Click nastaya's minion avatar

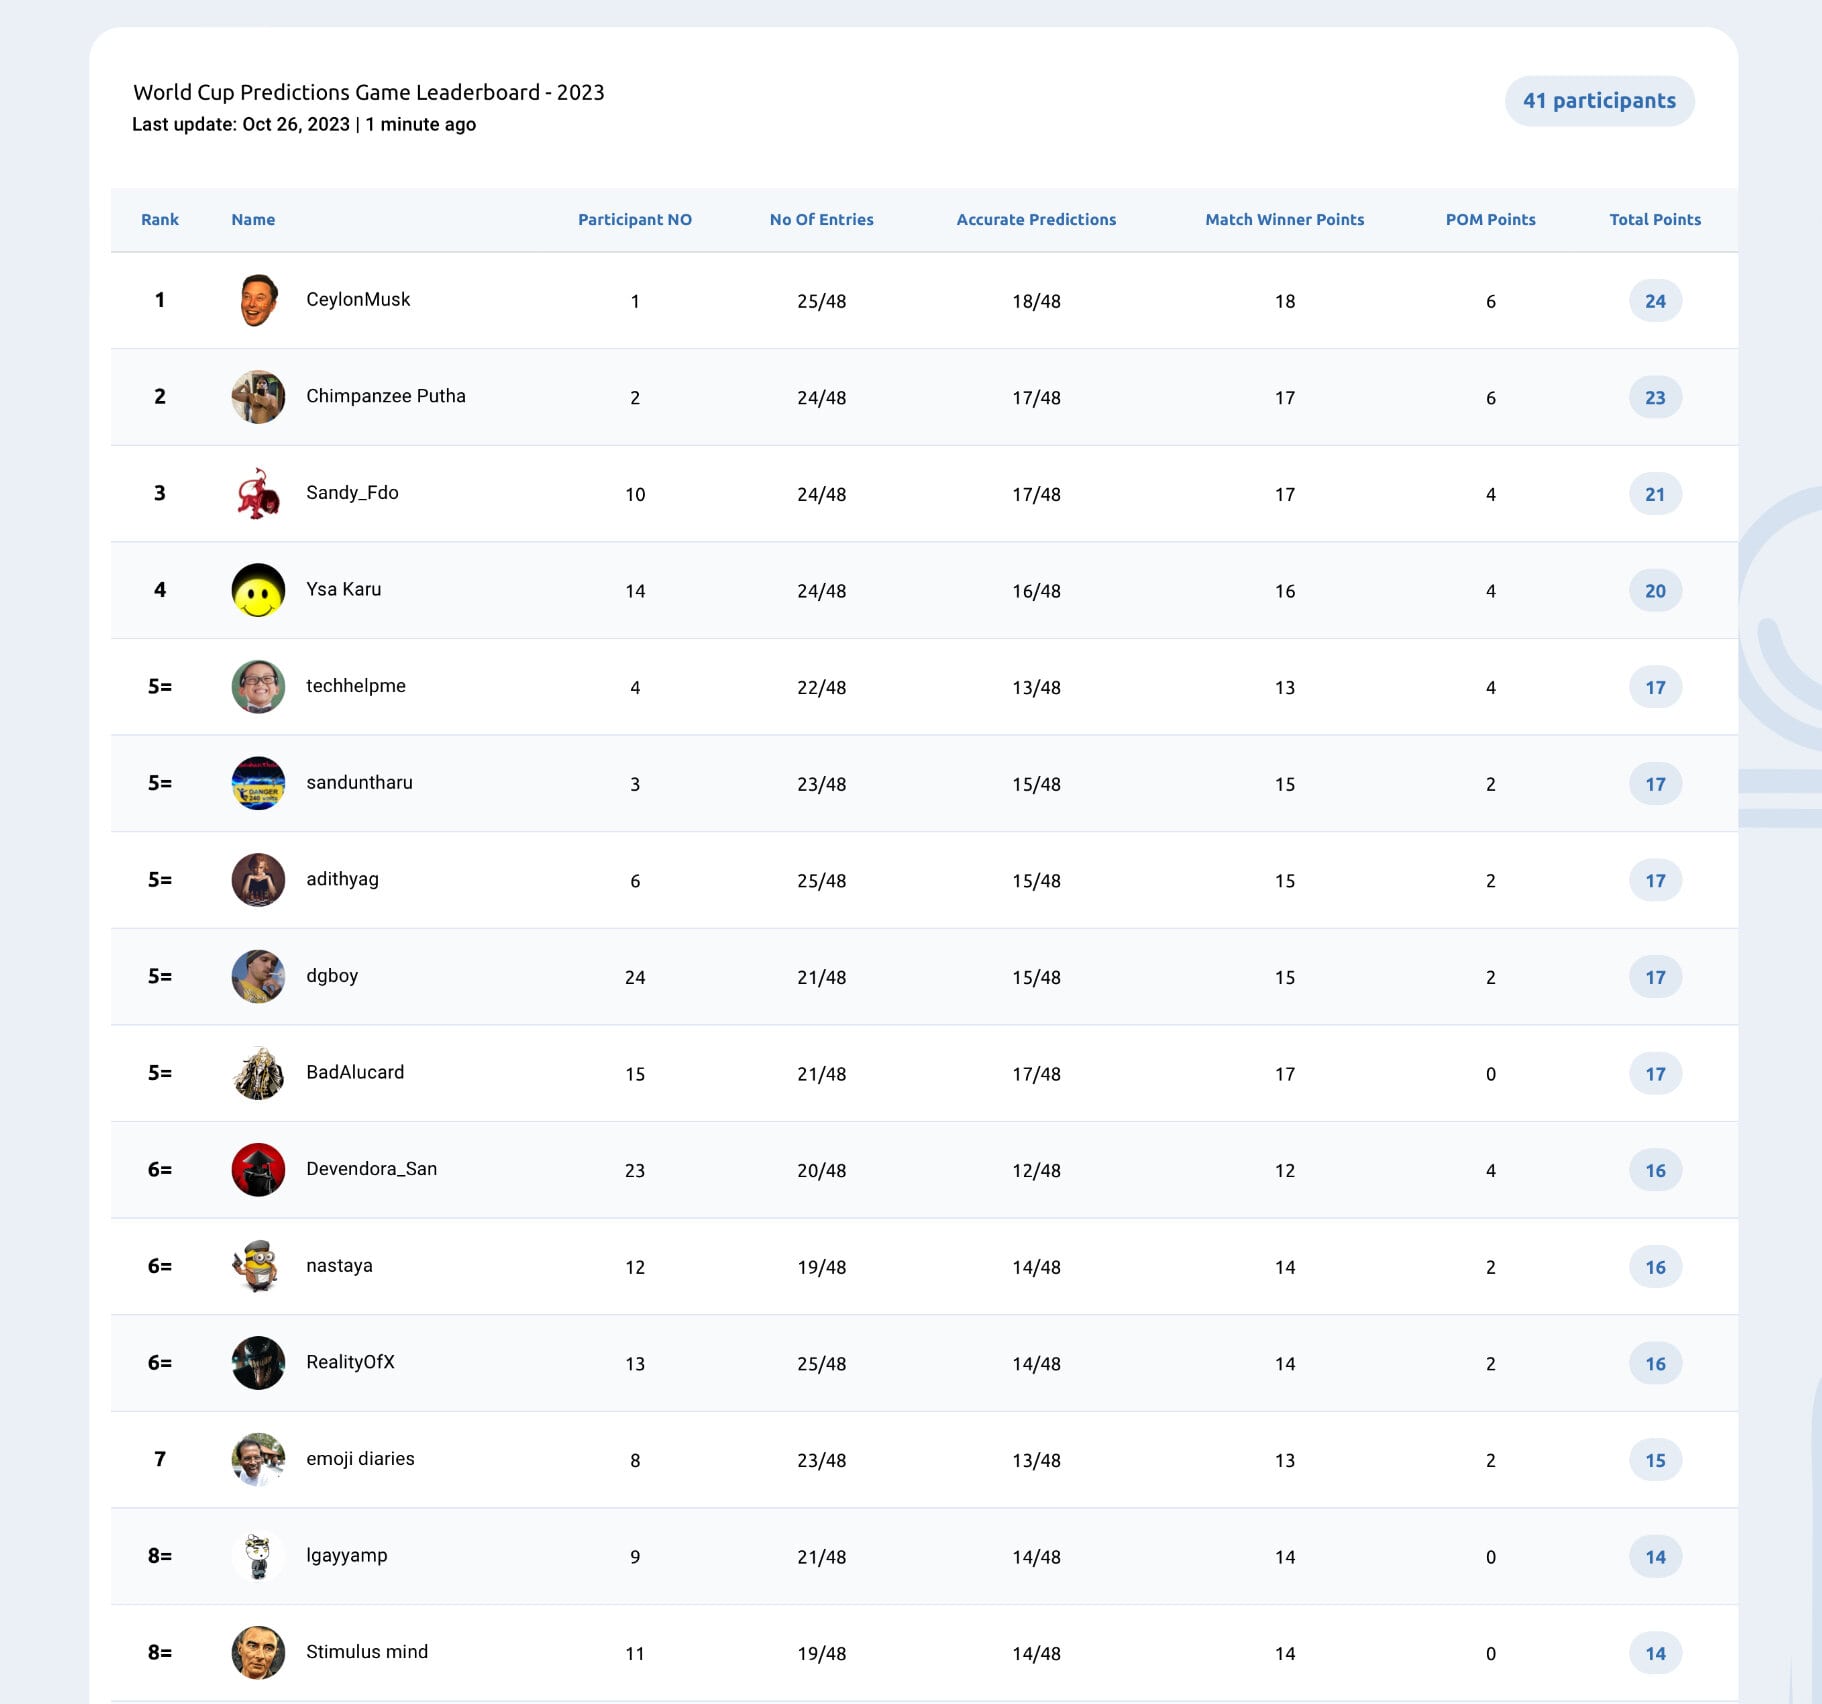point(258,1266)
